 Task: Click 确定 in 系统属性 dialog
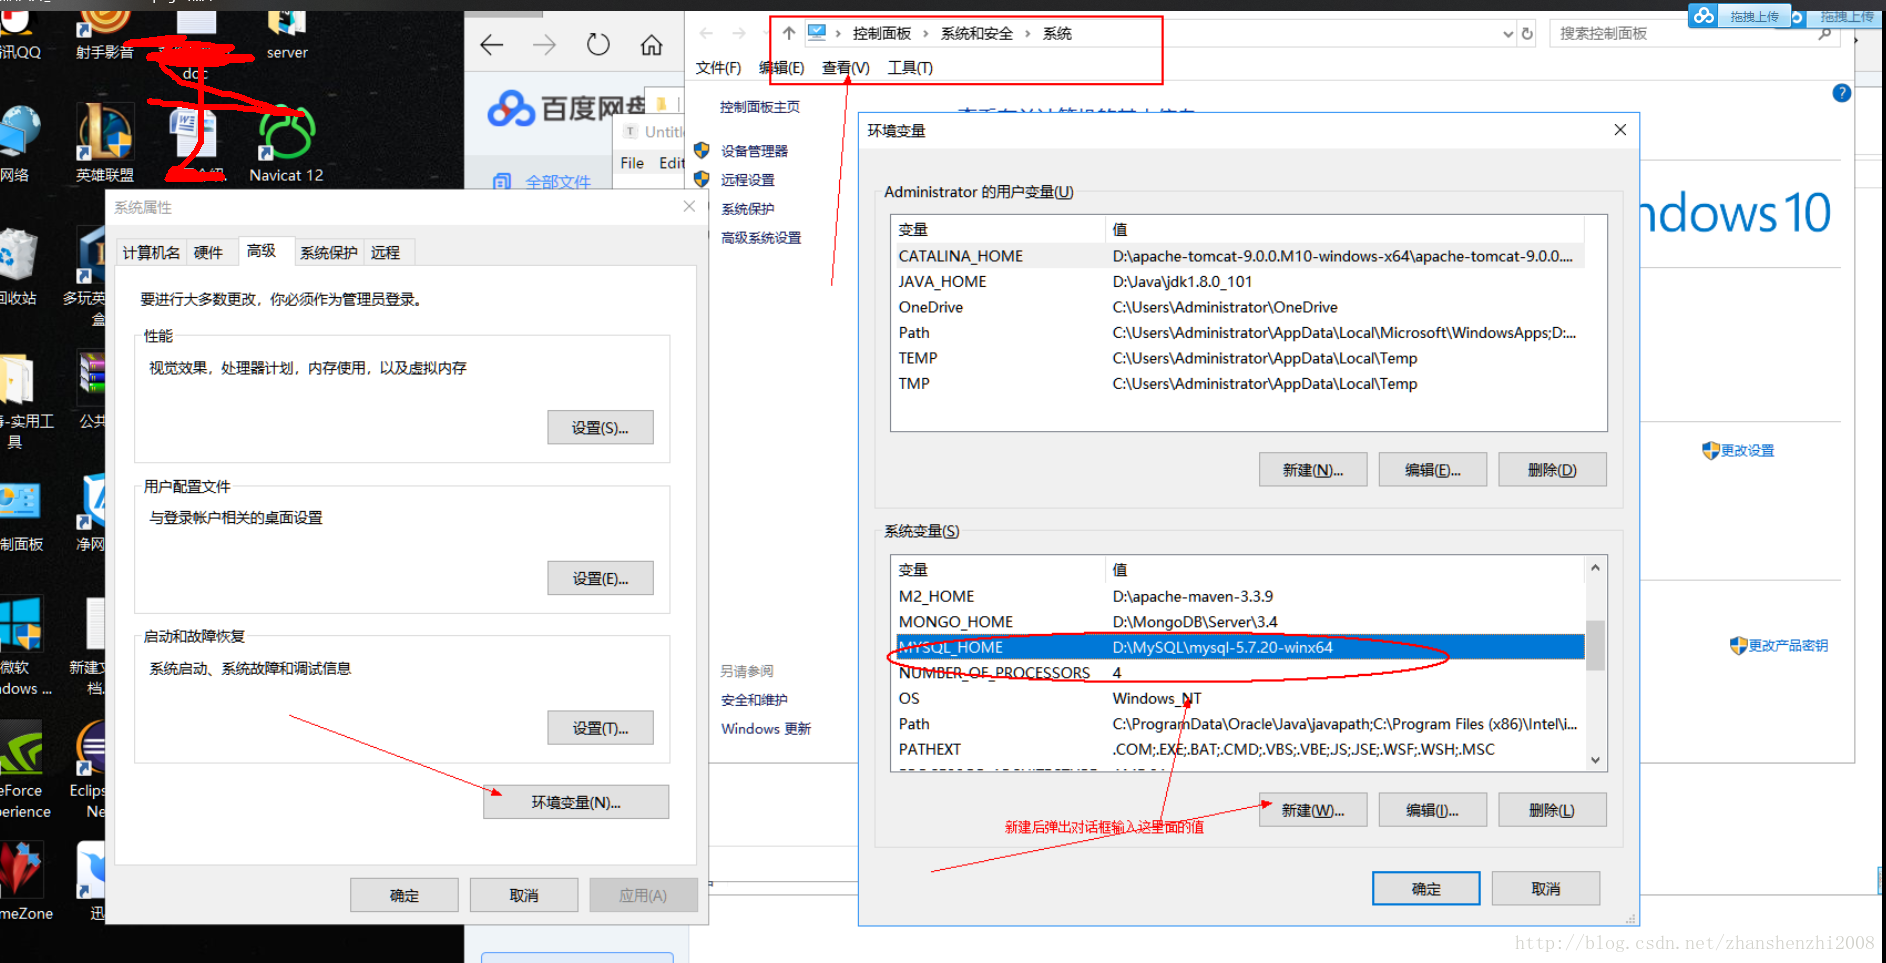(404, 895)
